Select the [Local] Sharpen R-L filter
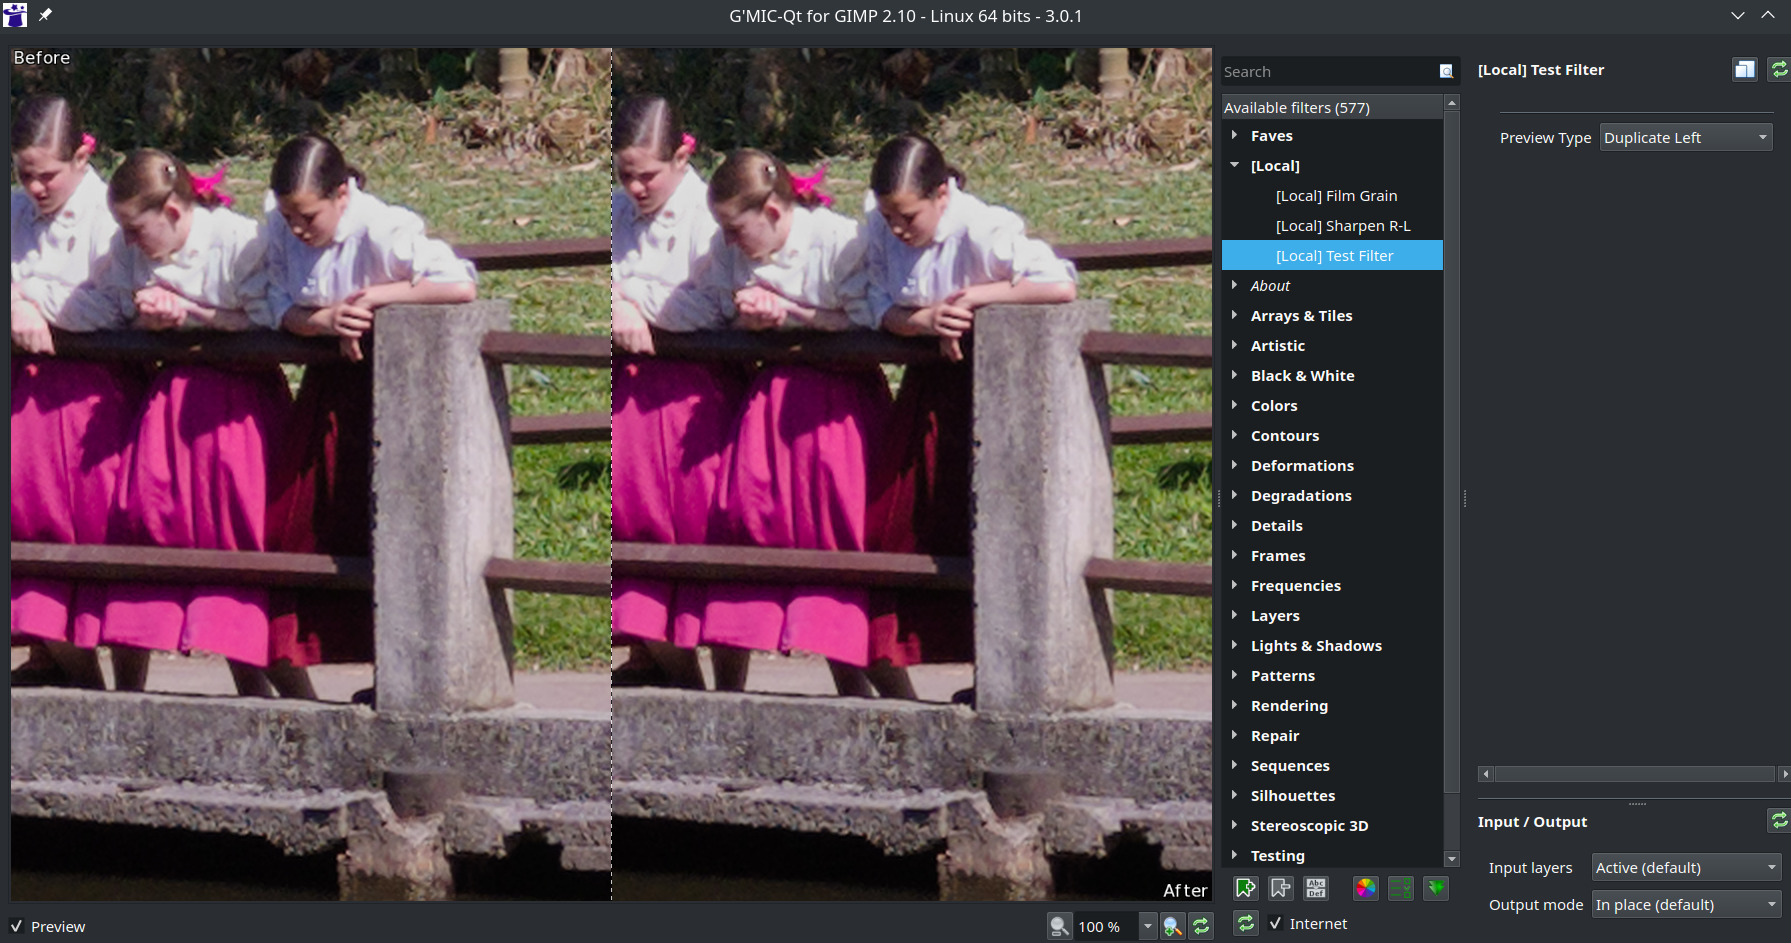Viewport: 1791px width, 943px height. point(1342,226)
